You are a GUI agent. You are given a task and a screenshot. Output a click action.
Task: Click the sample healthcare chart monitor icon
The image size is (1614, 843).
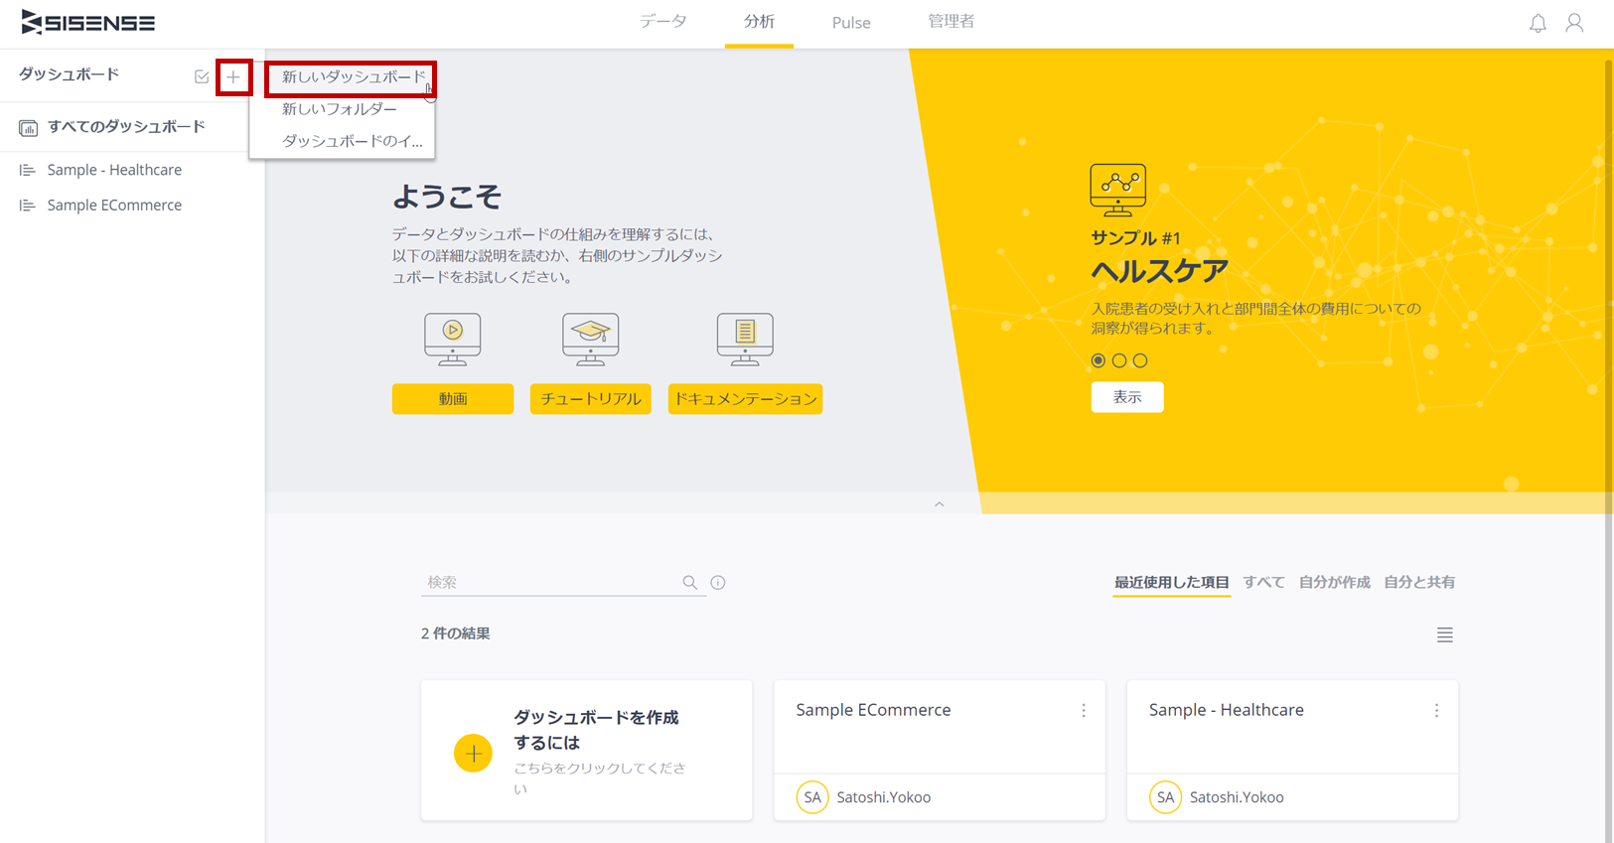click(x=1118, y=190)
